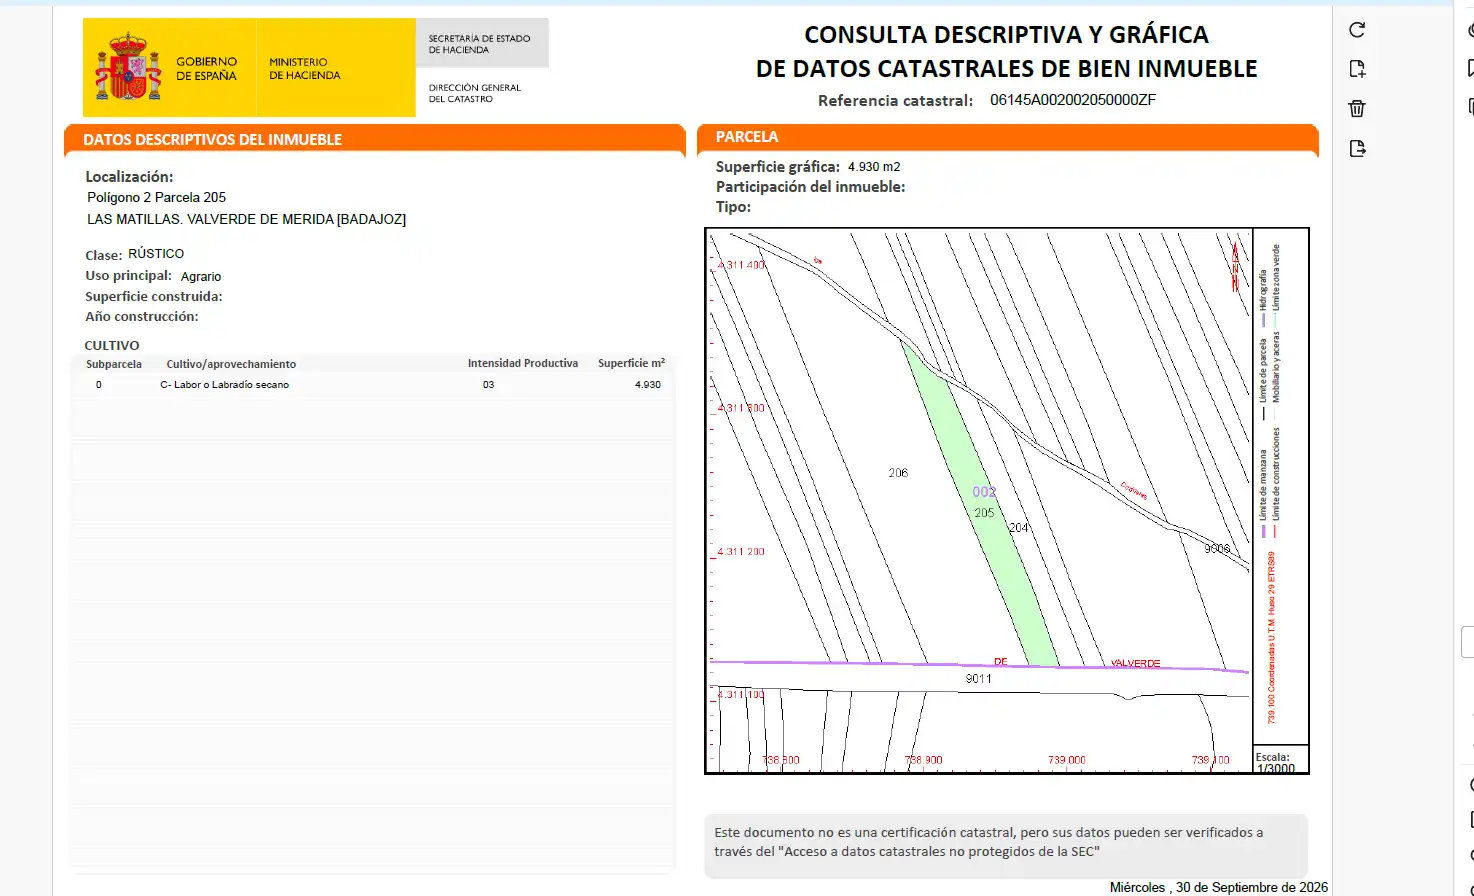
Task: Click the 'C- Labor o Labradío secano' cell
Action: (x=225, y=385)
